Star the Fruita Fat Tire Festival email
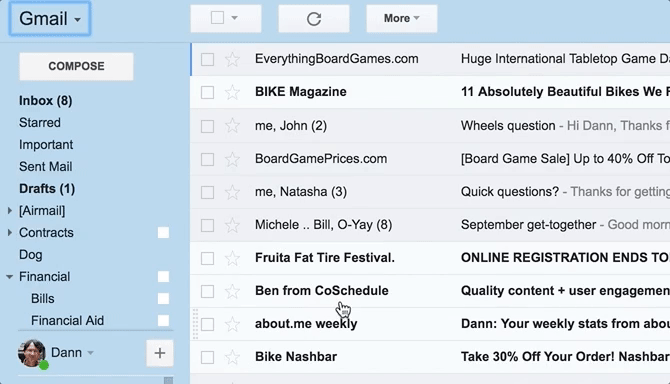Screen dimensions: 670x384 (232, 258)
